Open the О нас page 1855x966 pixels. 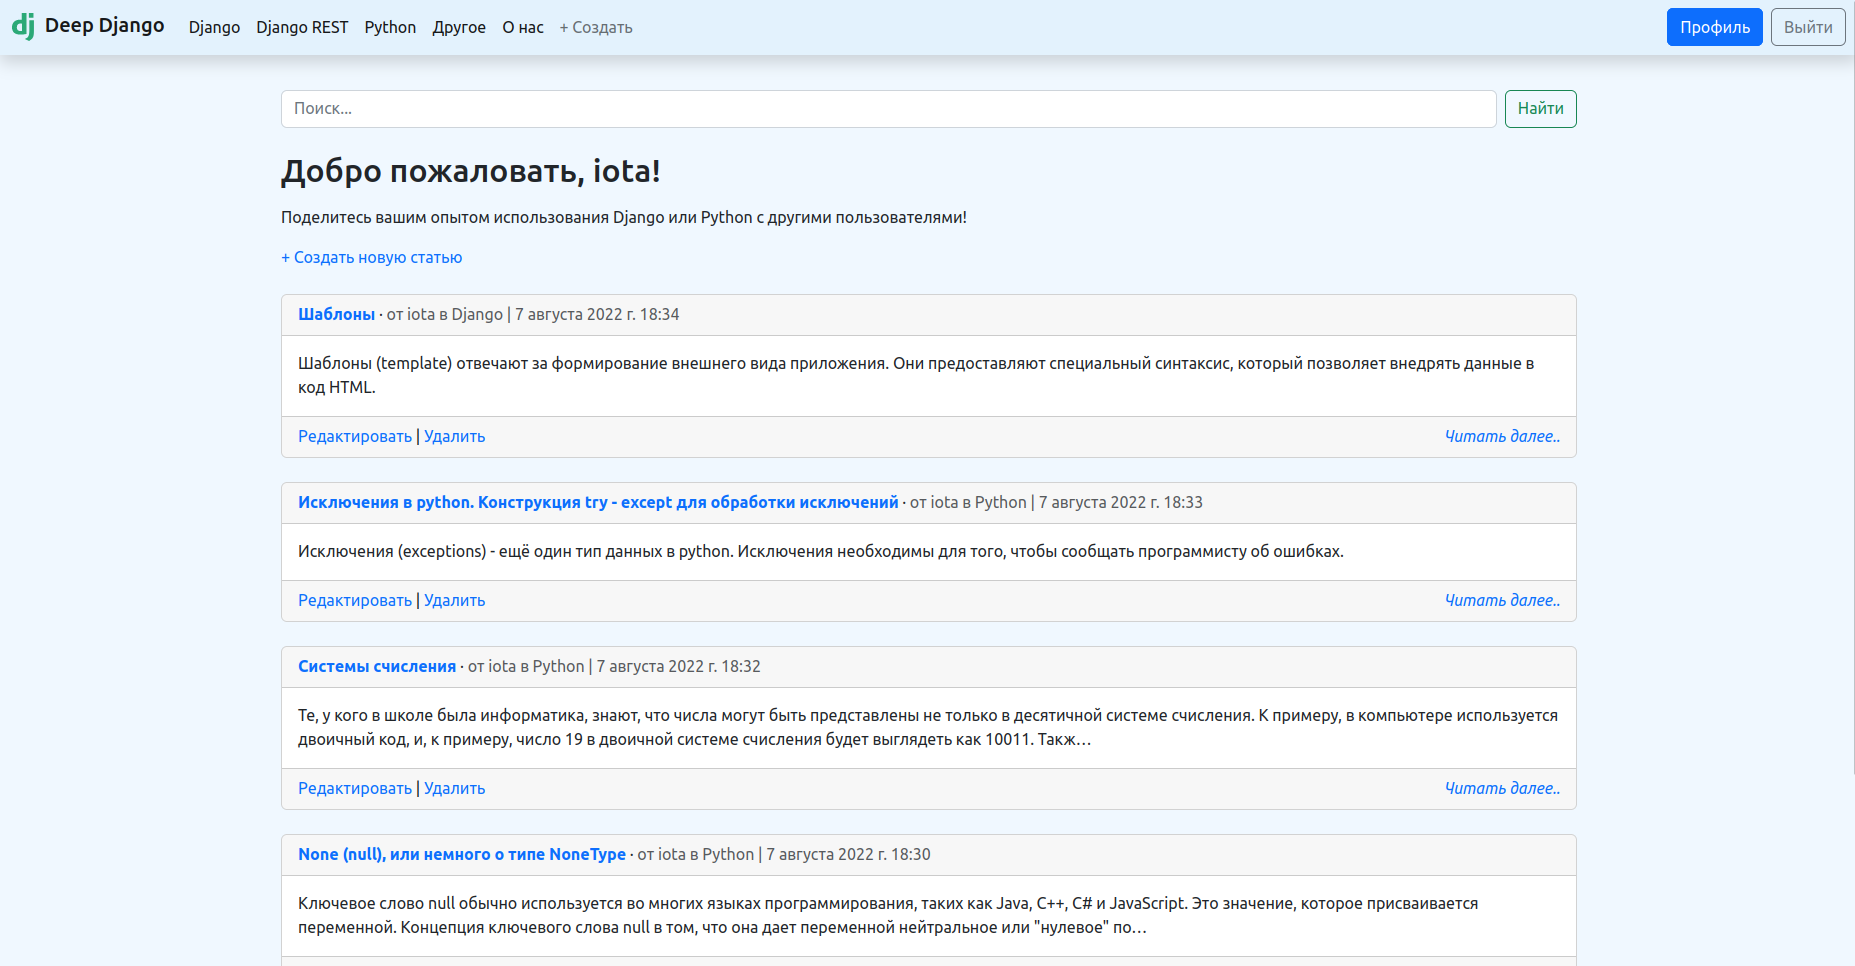(x=521, y=27)
